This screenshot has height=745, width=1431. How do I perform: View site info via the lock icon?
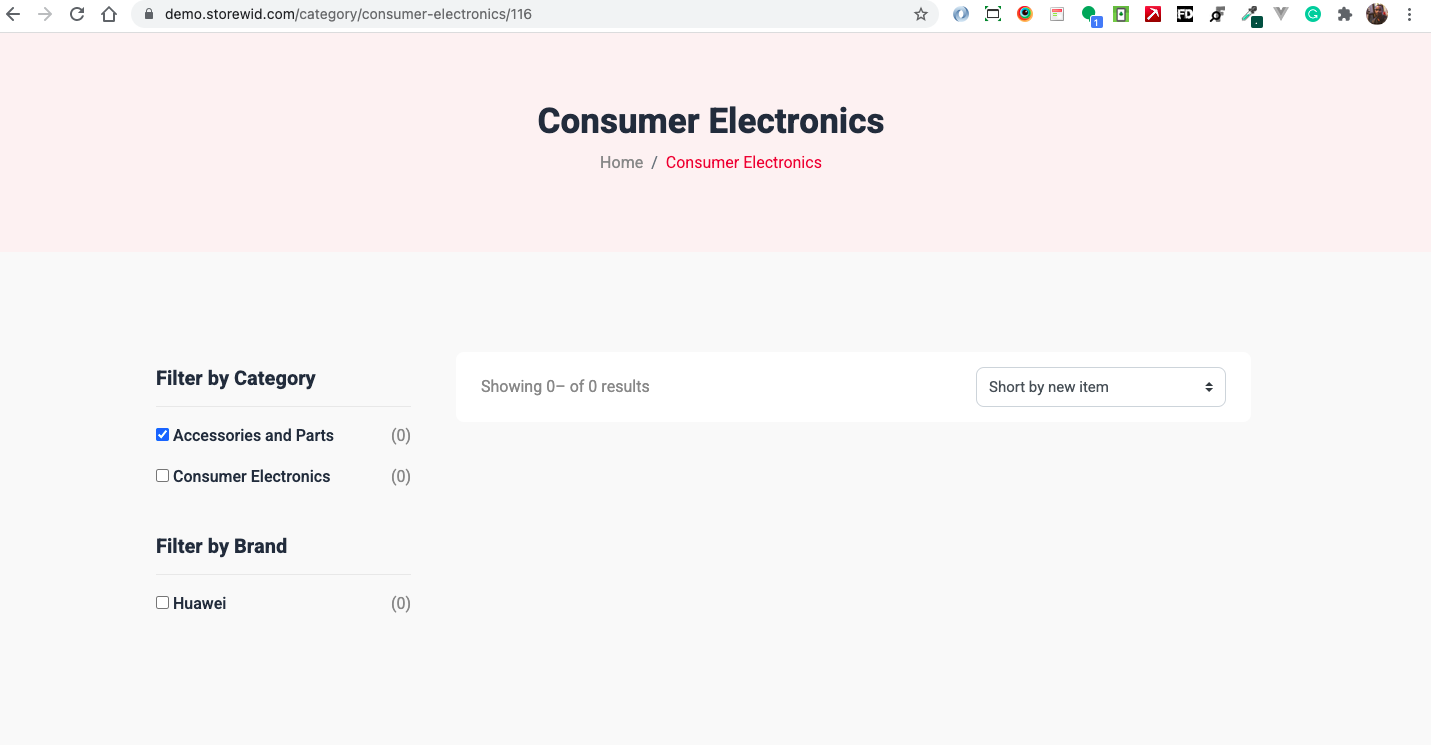[x=148, y=15]
